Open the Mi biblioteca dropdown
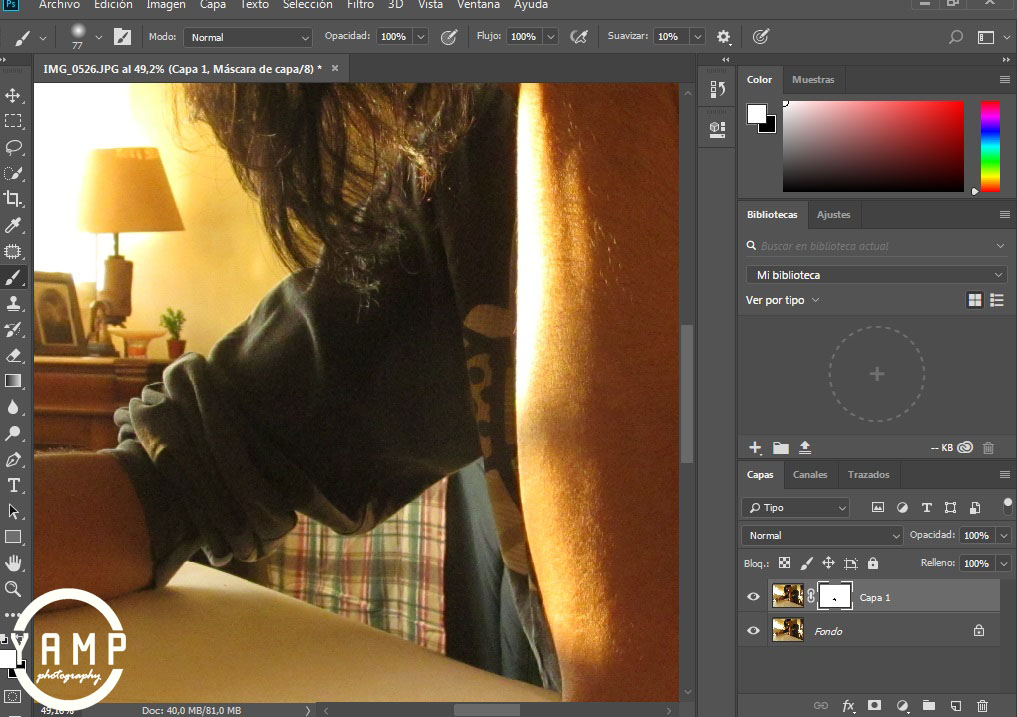This screenshot has width=1017, height=717. pos(877,275)
